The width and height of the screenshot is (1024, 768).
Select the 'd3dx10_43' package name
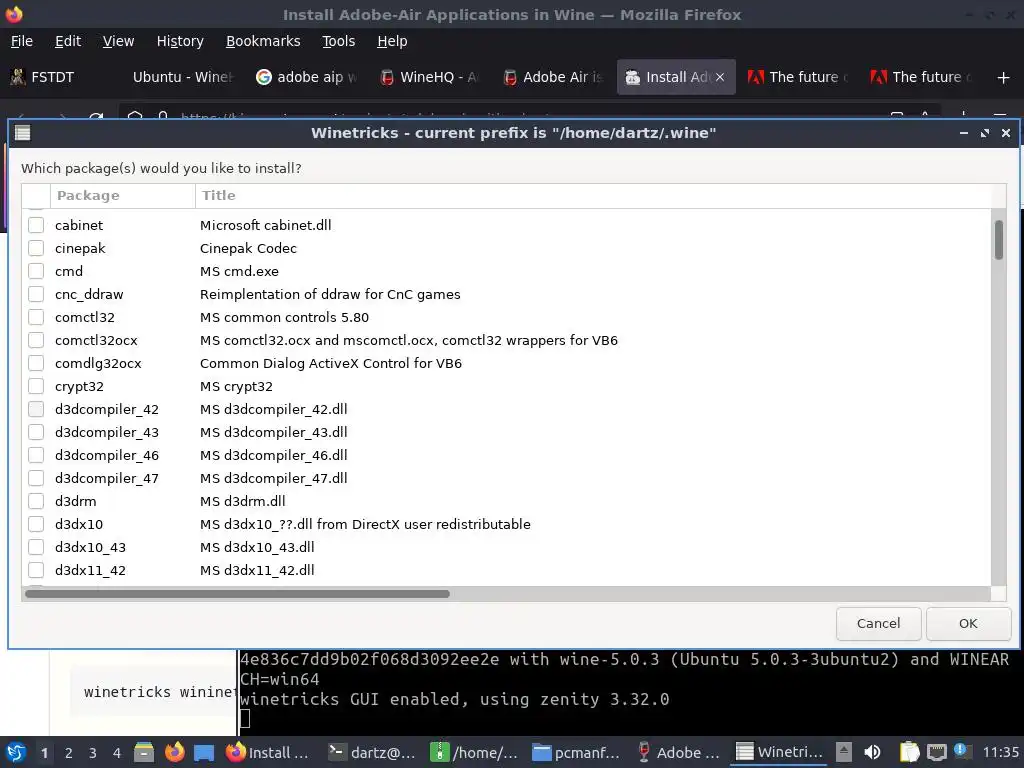tap(90, 547)
